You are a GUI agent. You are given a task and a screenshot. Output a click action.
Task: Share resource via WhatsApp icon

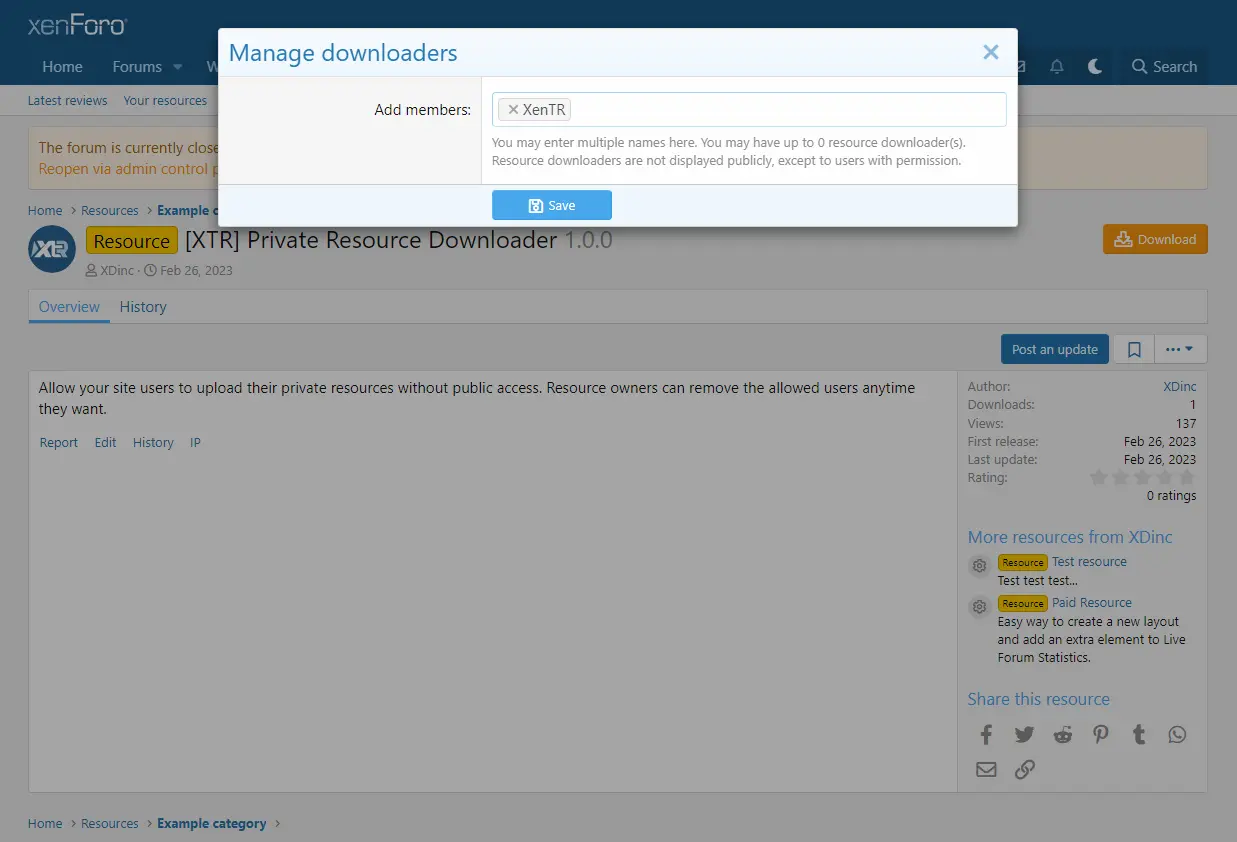click(x=1177, y=735)
